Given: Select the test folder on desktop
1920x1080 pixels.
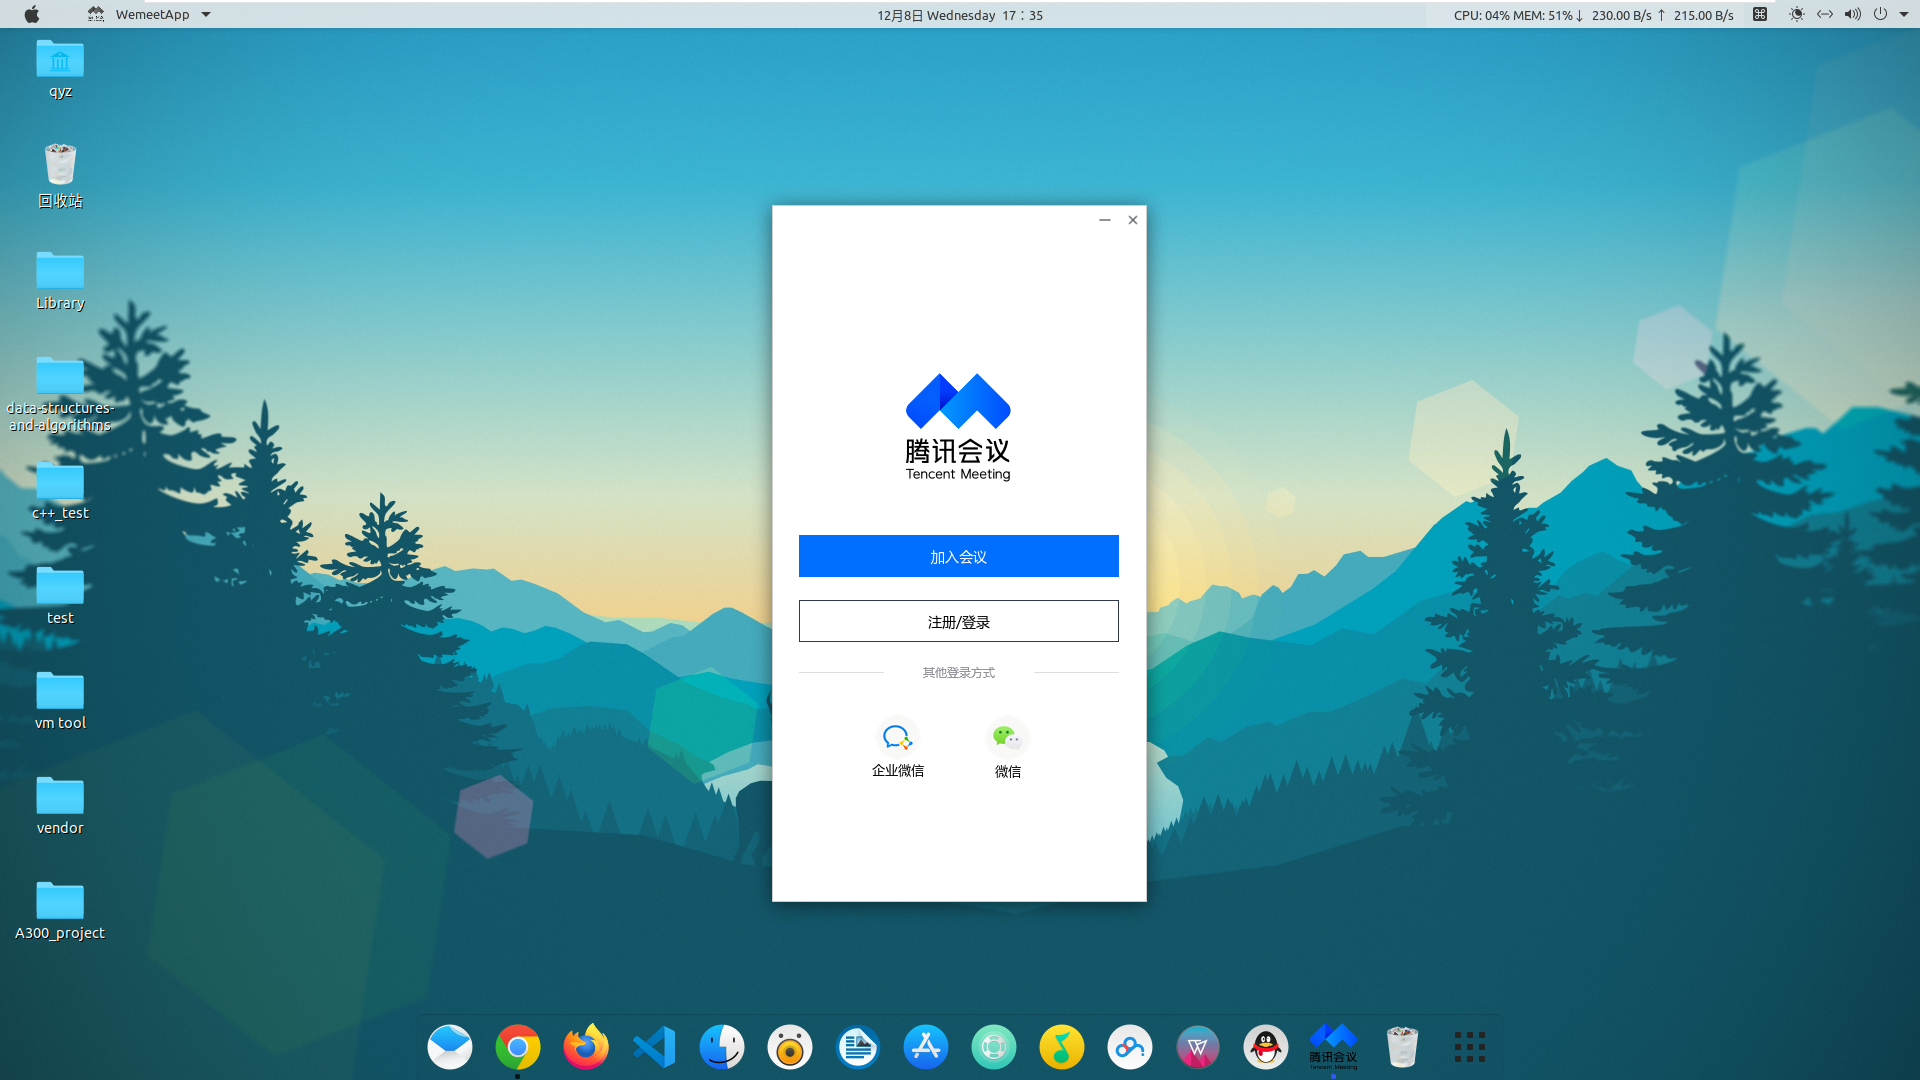Looking at the screenshot, I should (60, 596).
